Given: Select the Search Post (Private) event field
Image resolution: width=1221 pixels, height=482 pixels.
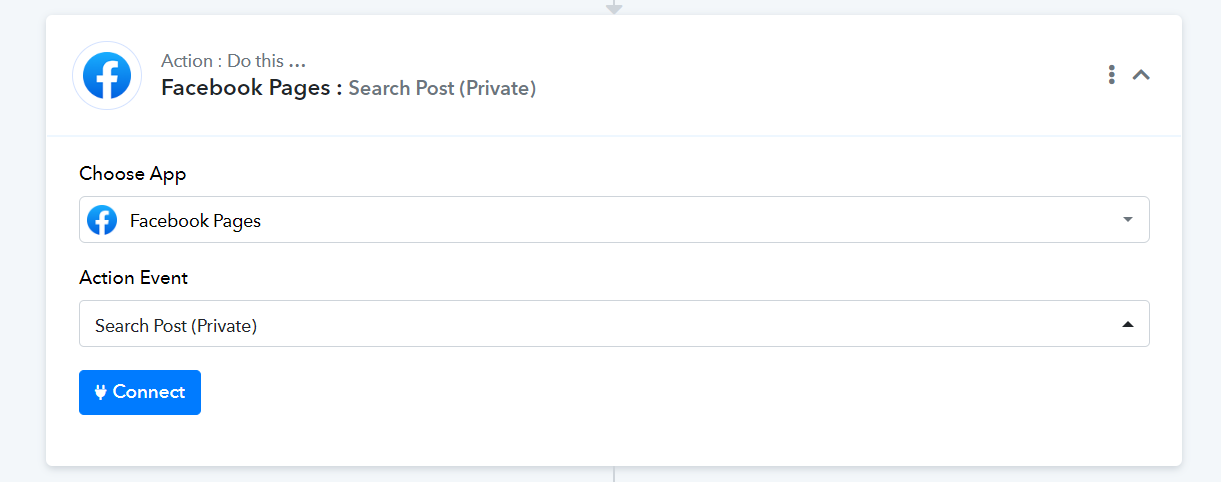Looking at the screenshot, I should pyautogui.click(x=614, y=324).
